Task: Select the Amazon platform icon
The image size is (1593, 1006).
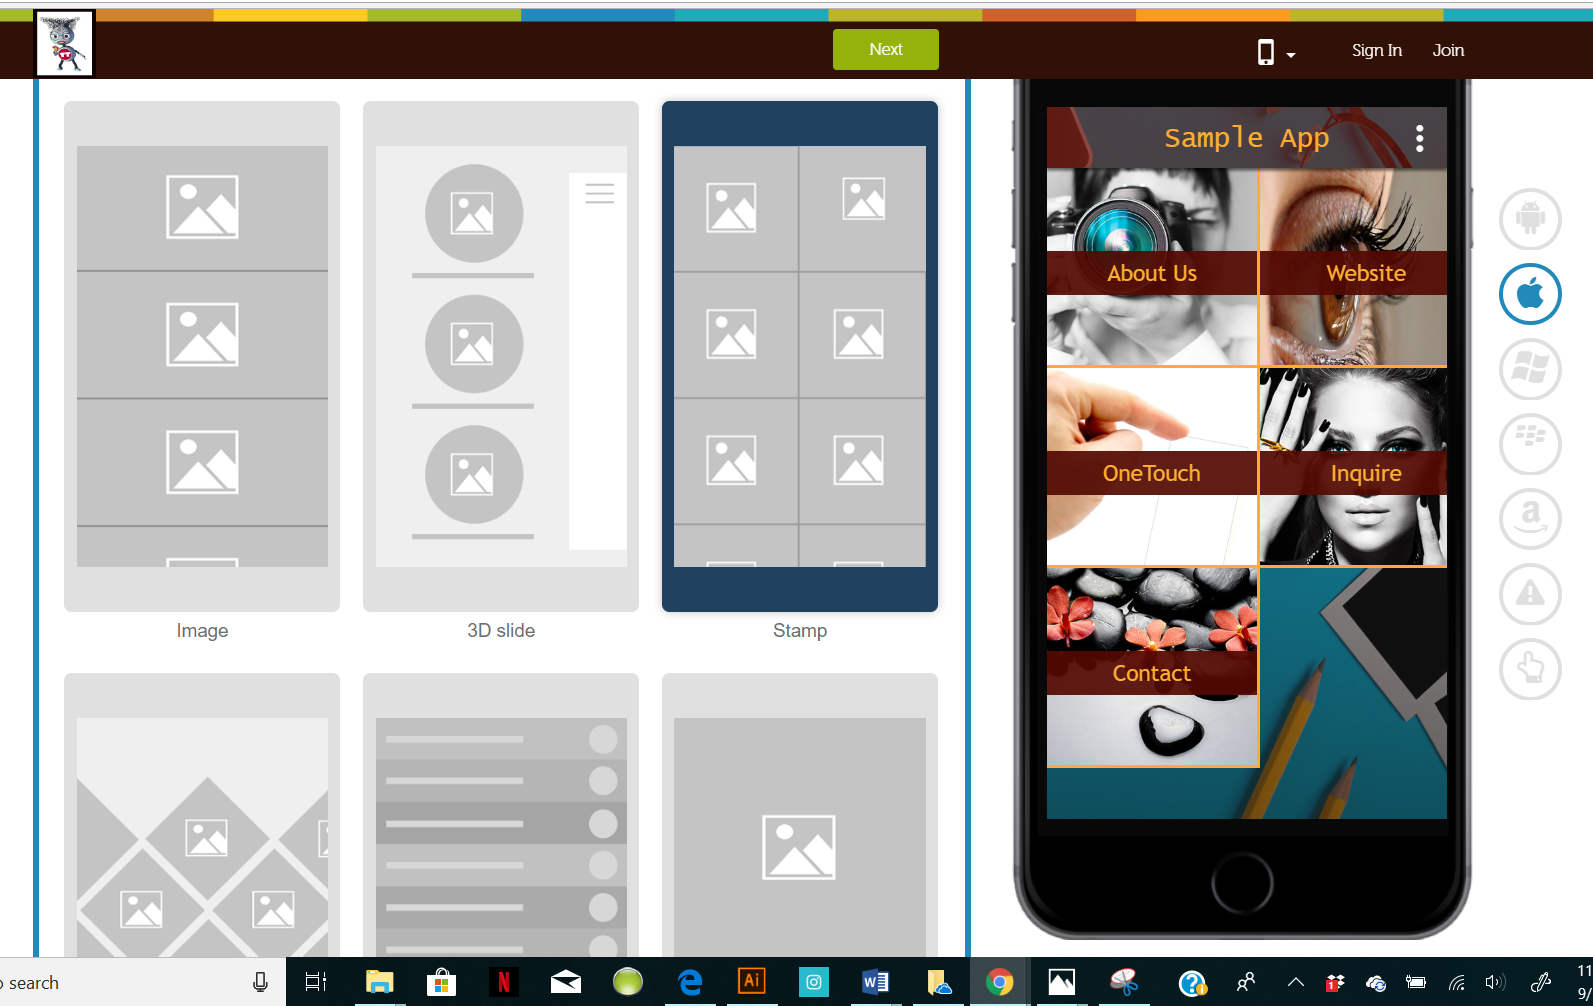Action: (1529, 518)
